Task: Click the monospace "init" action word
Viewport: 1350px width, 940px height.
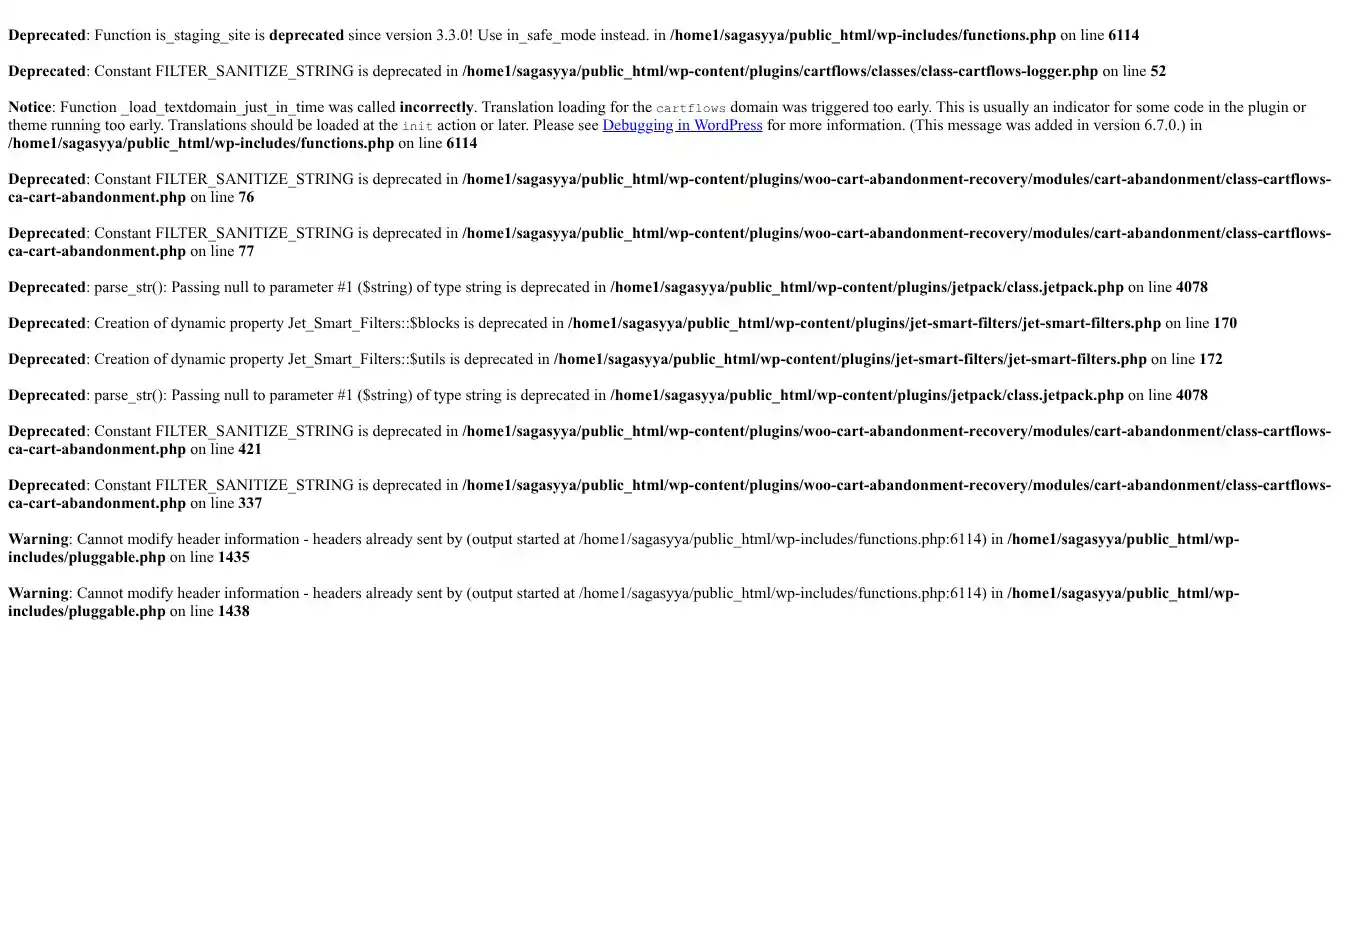Action: [417, 126]
